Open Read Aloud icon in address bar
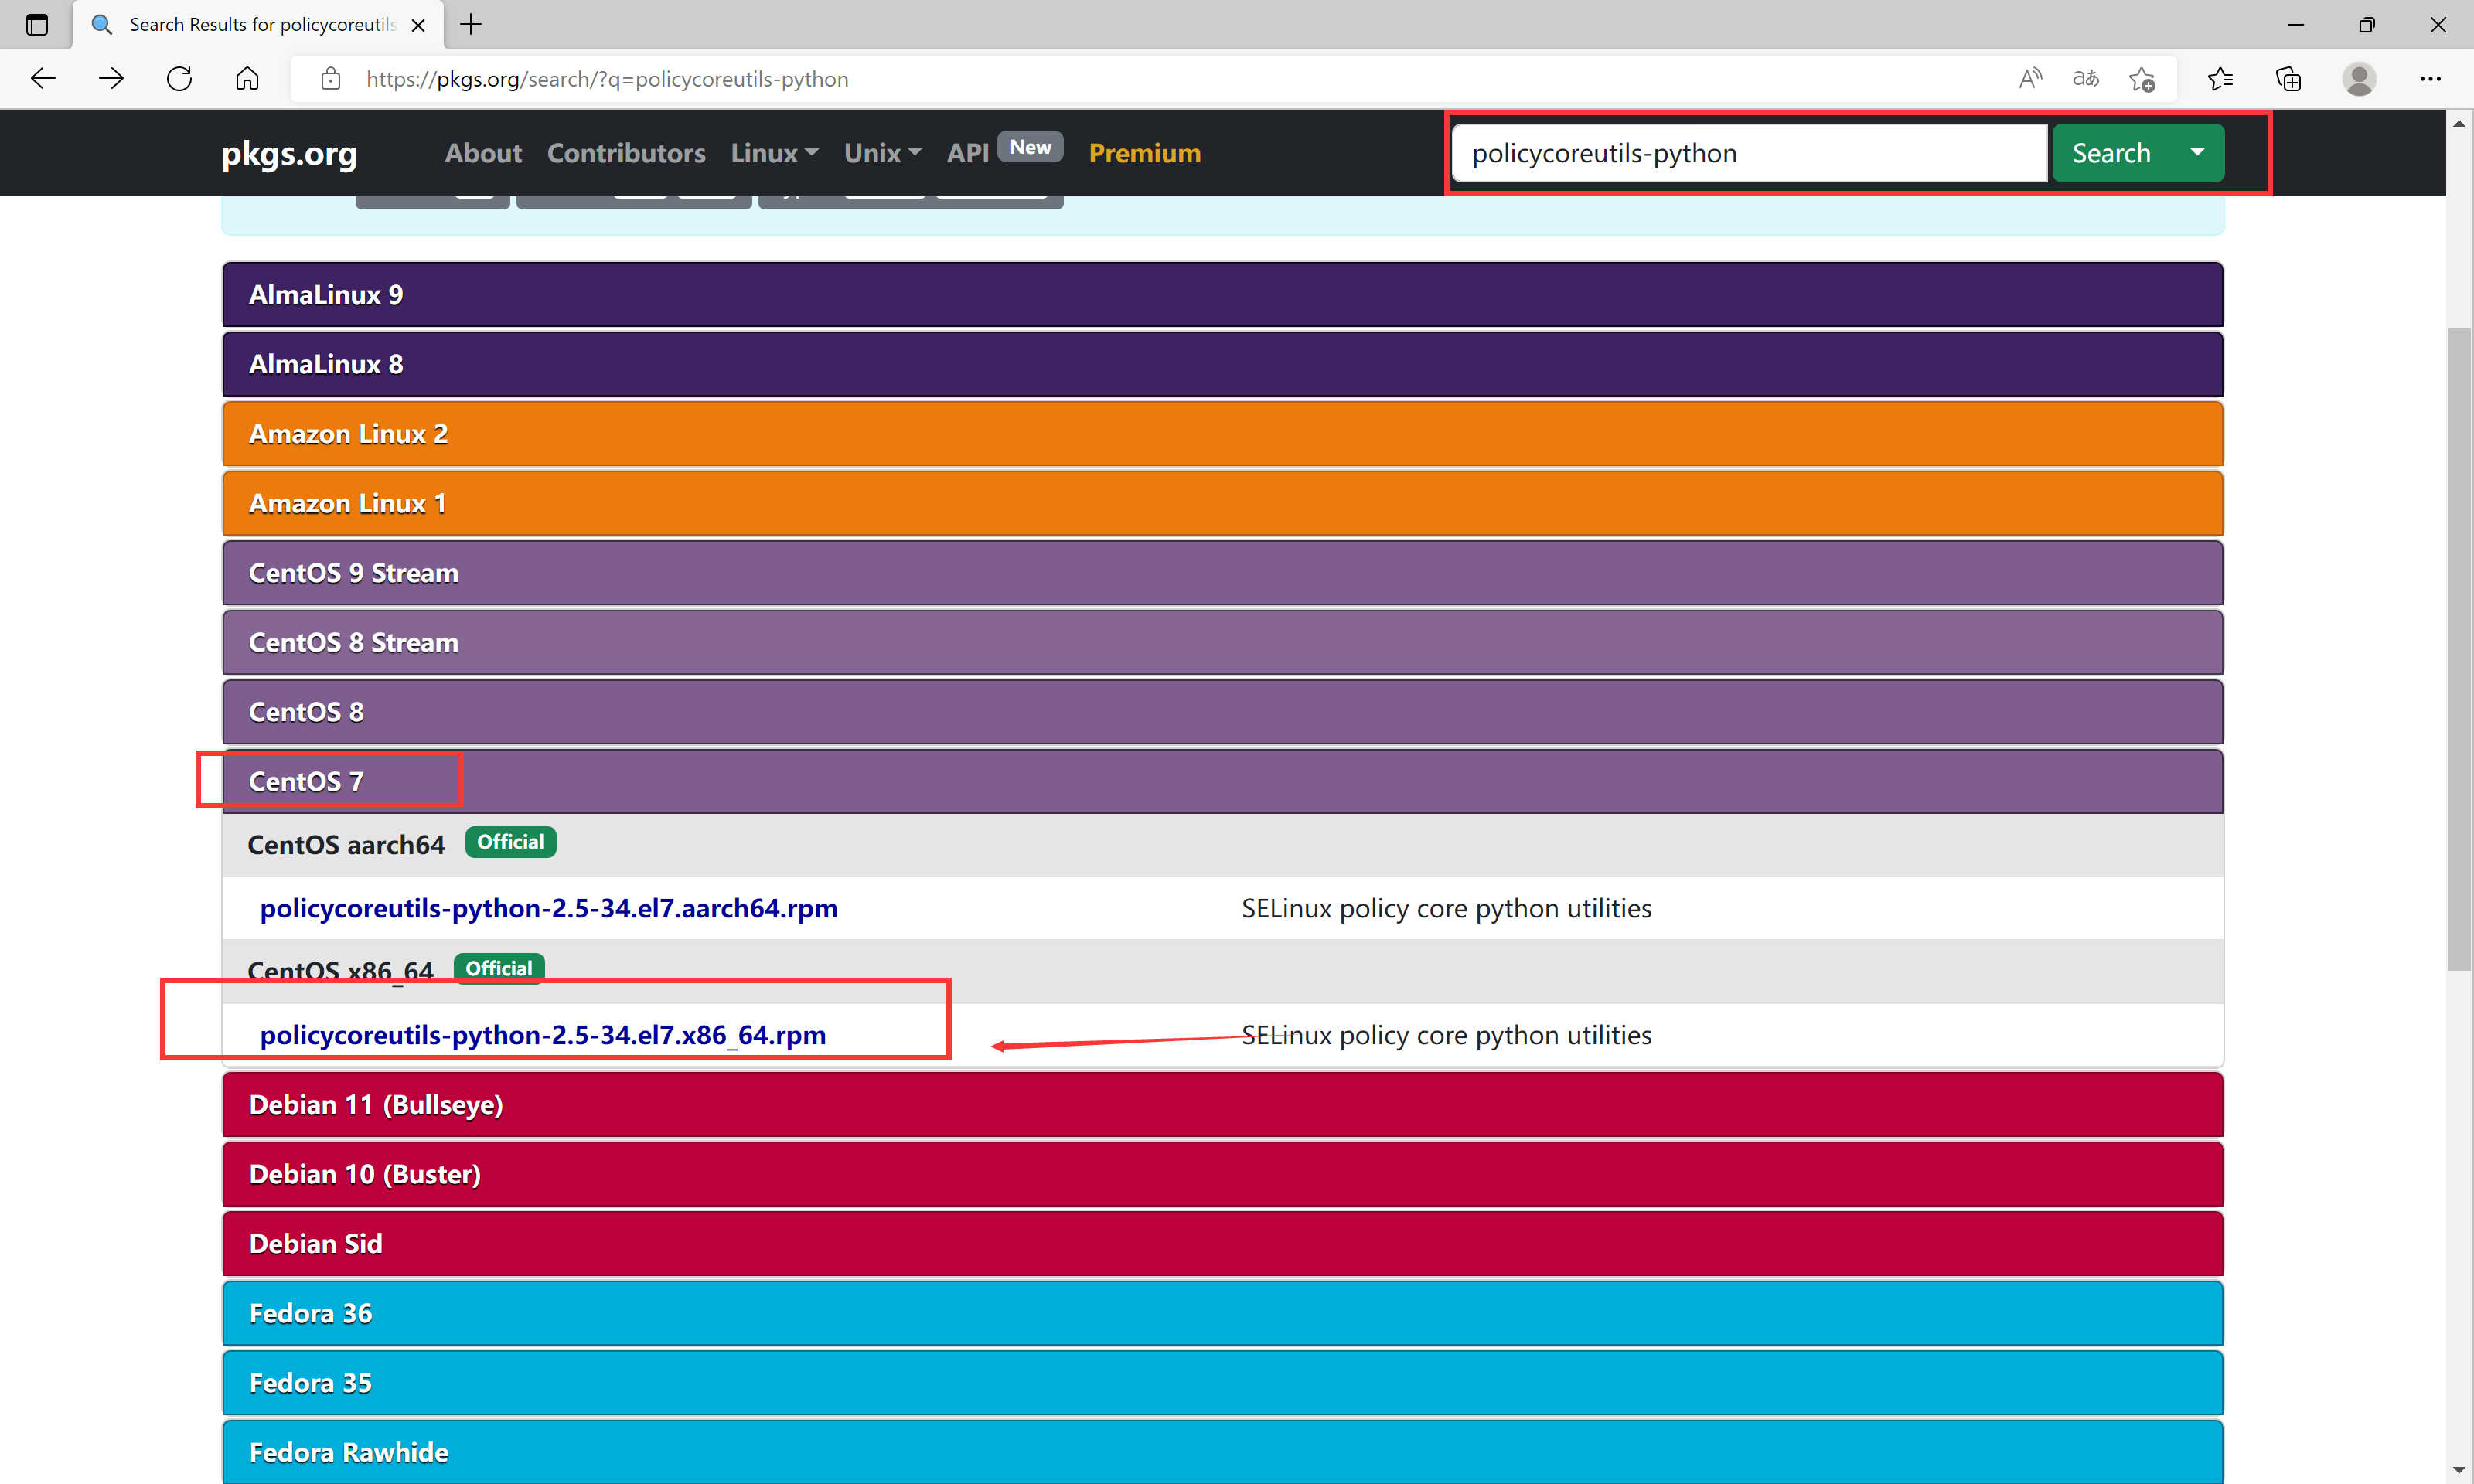 pos(2030,78)
